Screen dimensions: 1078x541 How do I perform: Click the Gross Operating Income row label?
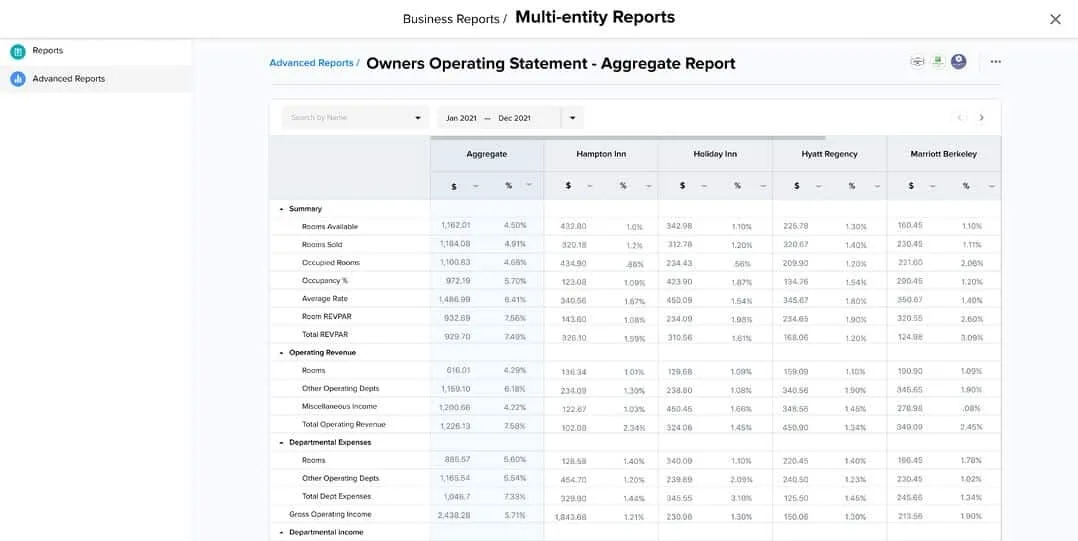coord(330,514)
